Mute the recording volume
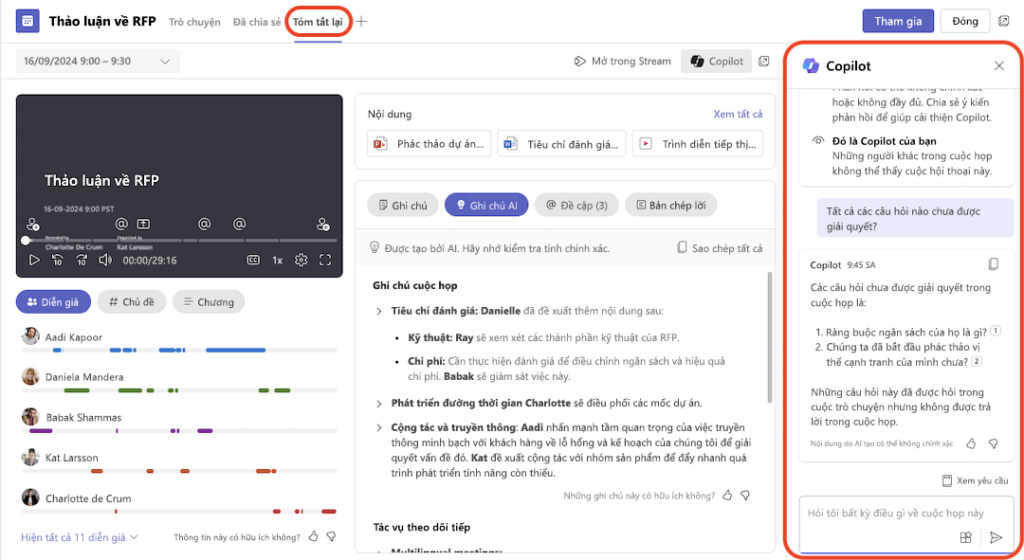 105,260
